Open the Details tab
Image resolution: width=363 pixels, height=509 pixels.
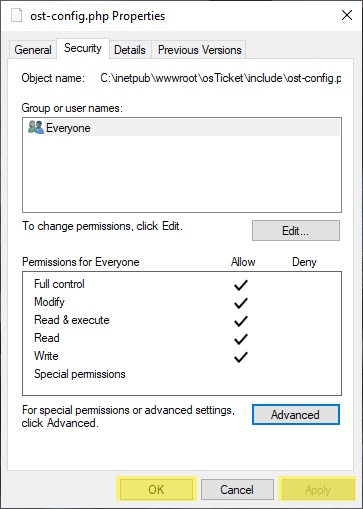[130, 50]
